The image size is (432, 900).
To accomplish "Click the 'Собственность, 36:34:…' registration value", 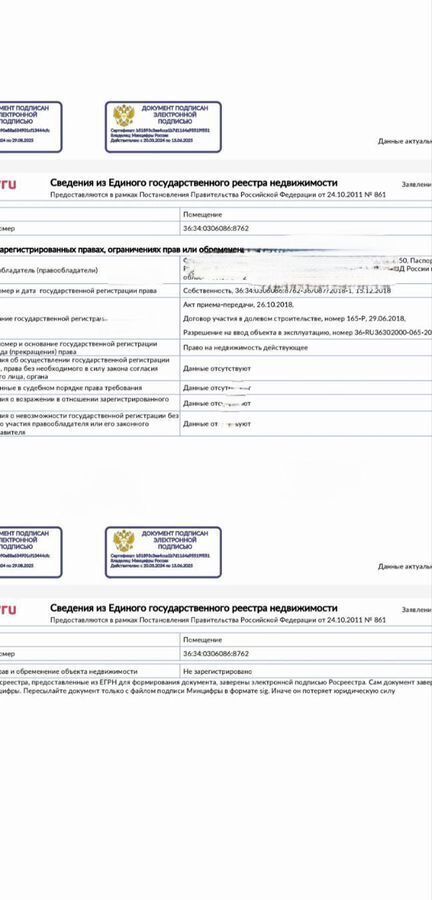I will tap(287, 291).
